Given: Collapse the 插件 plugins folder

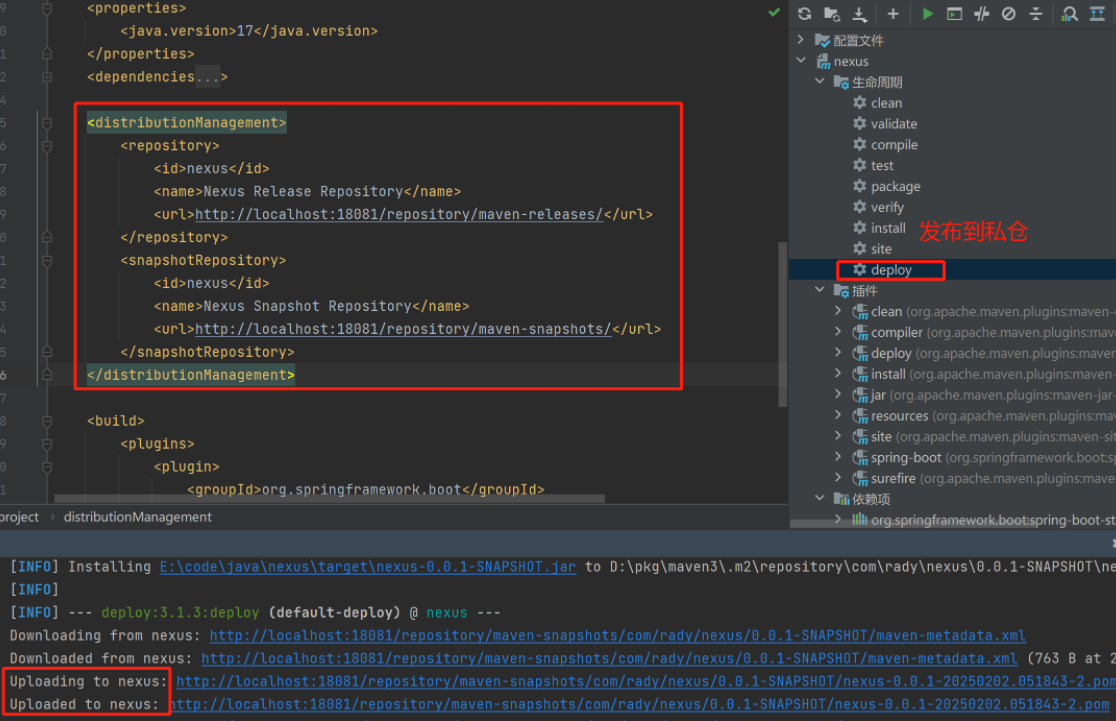Looking at the screenshot, I should [x=819, y=290].
